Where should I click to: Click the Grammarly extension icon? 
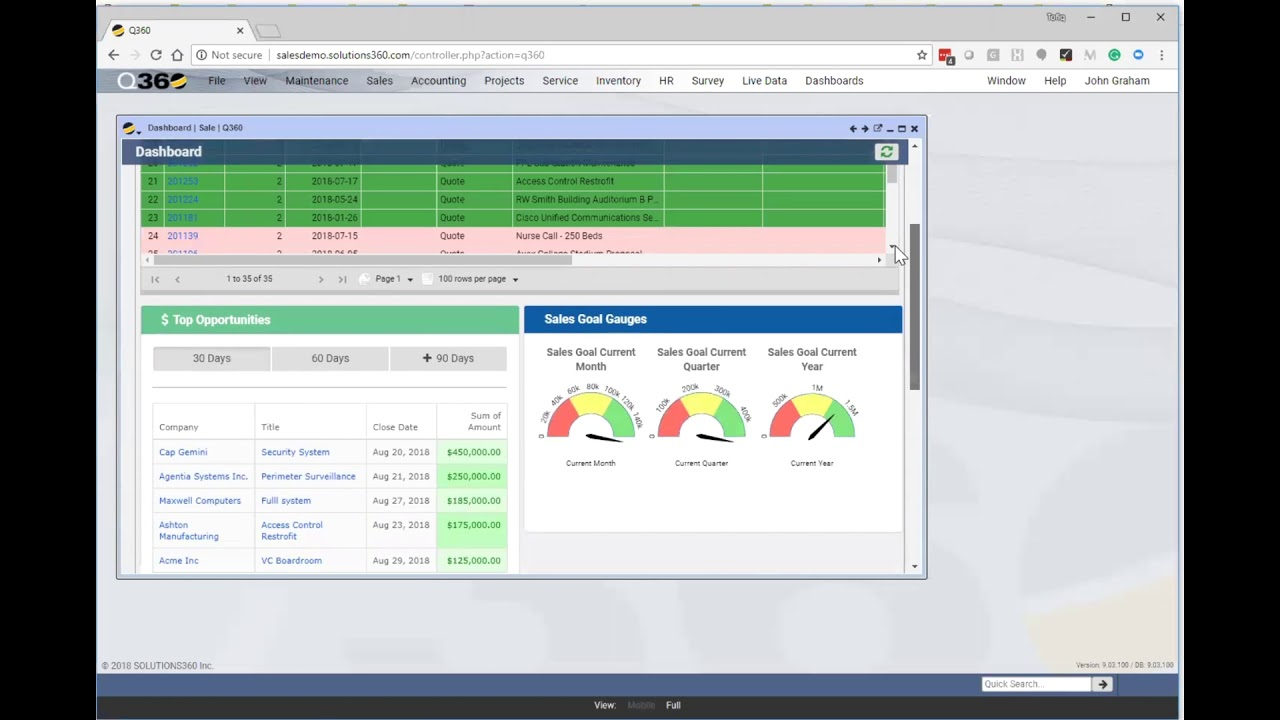1114,55
